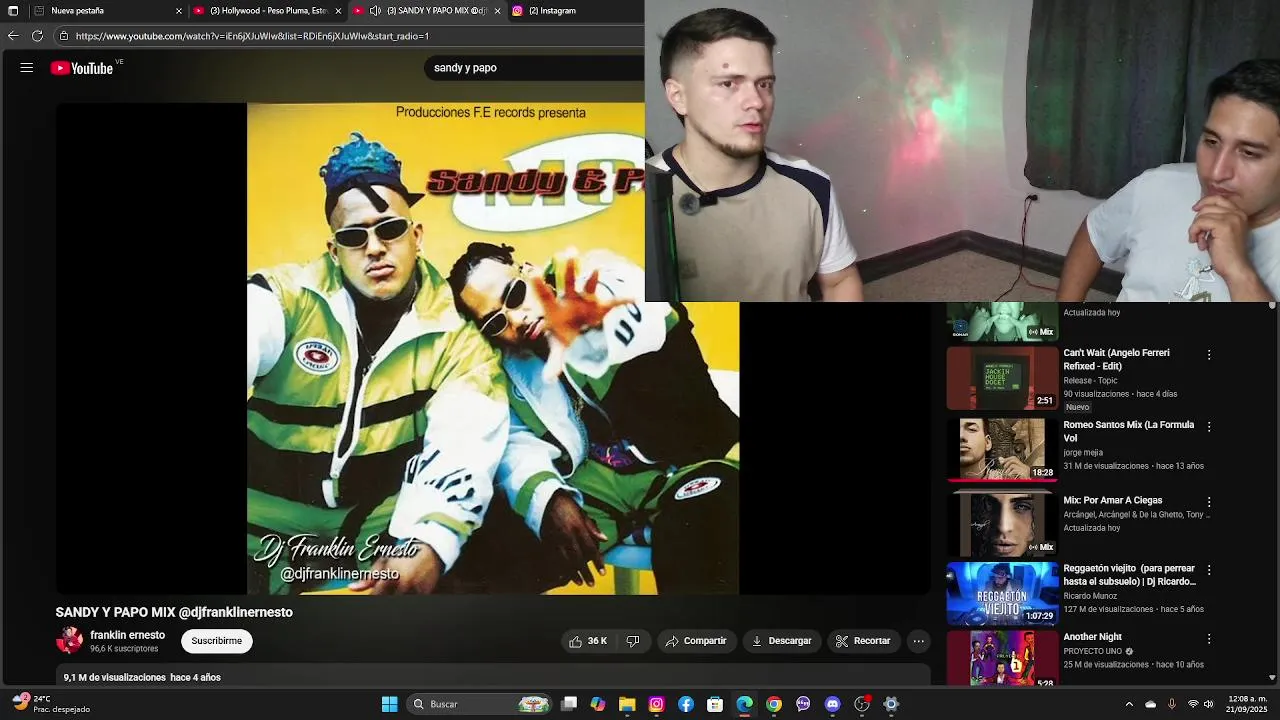Open Another Night video title
The image size is (1280, 720).
coord(1092,637)
